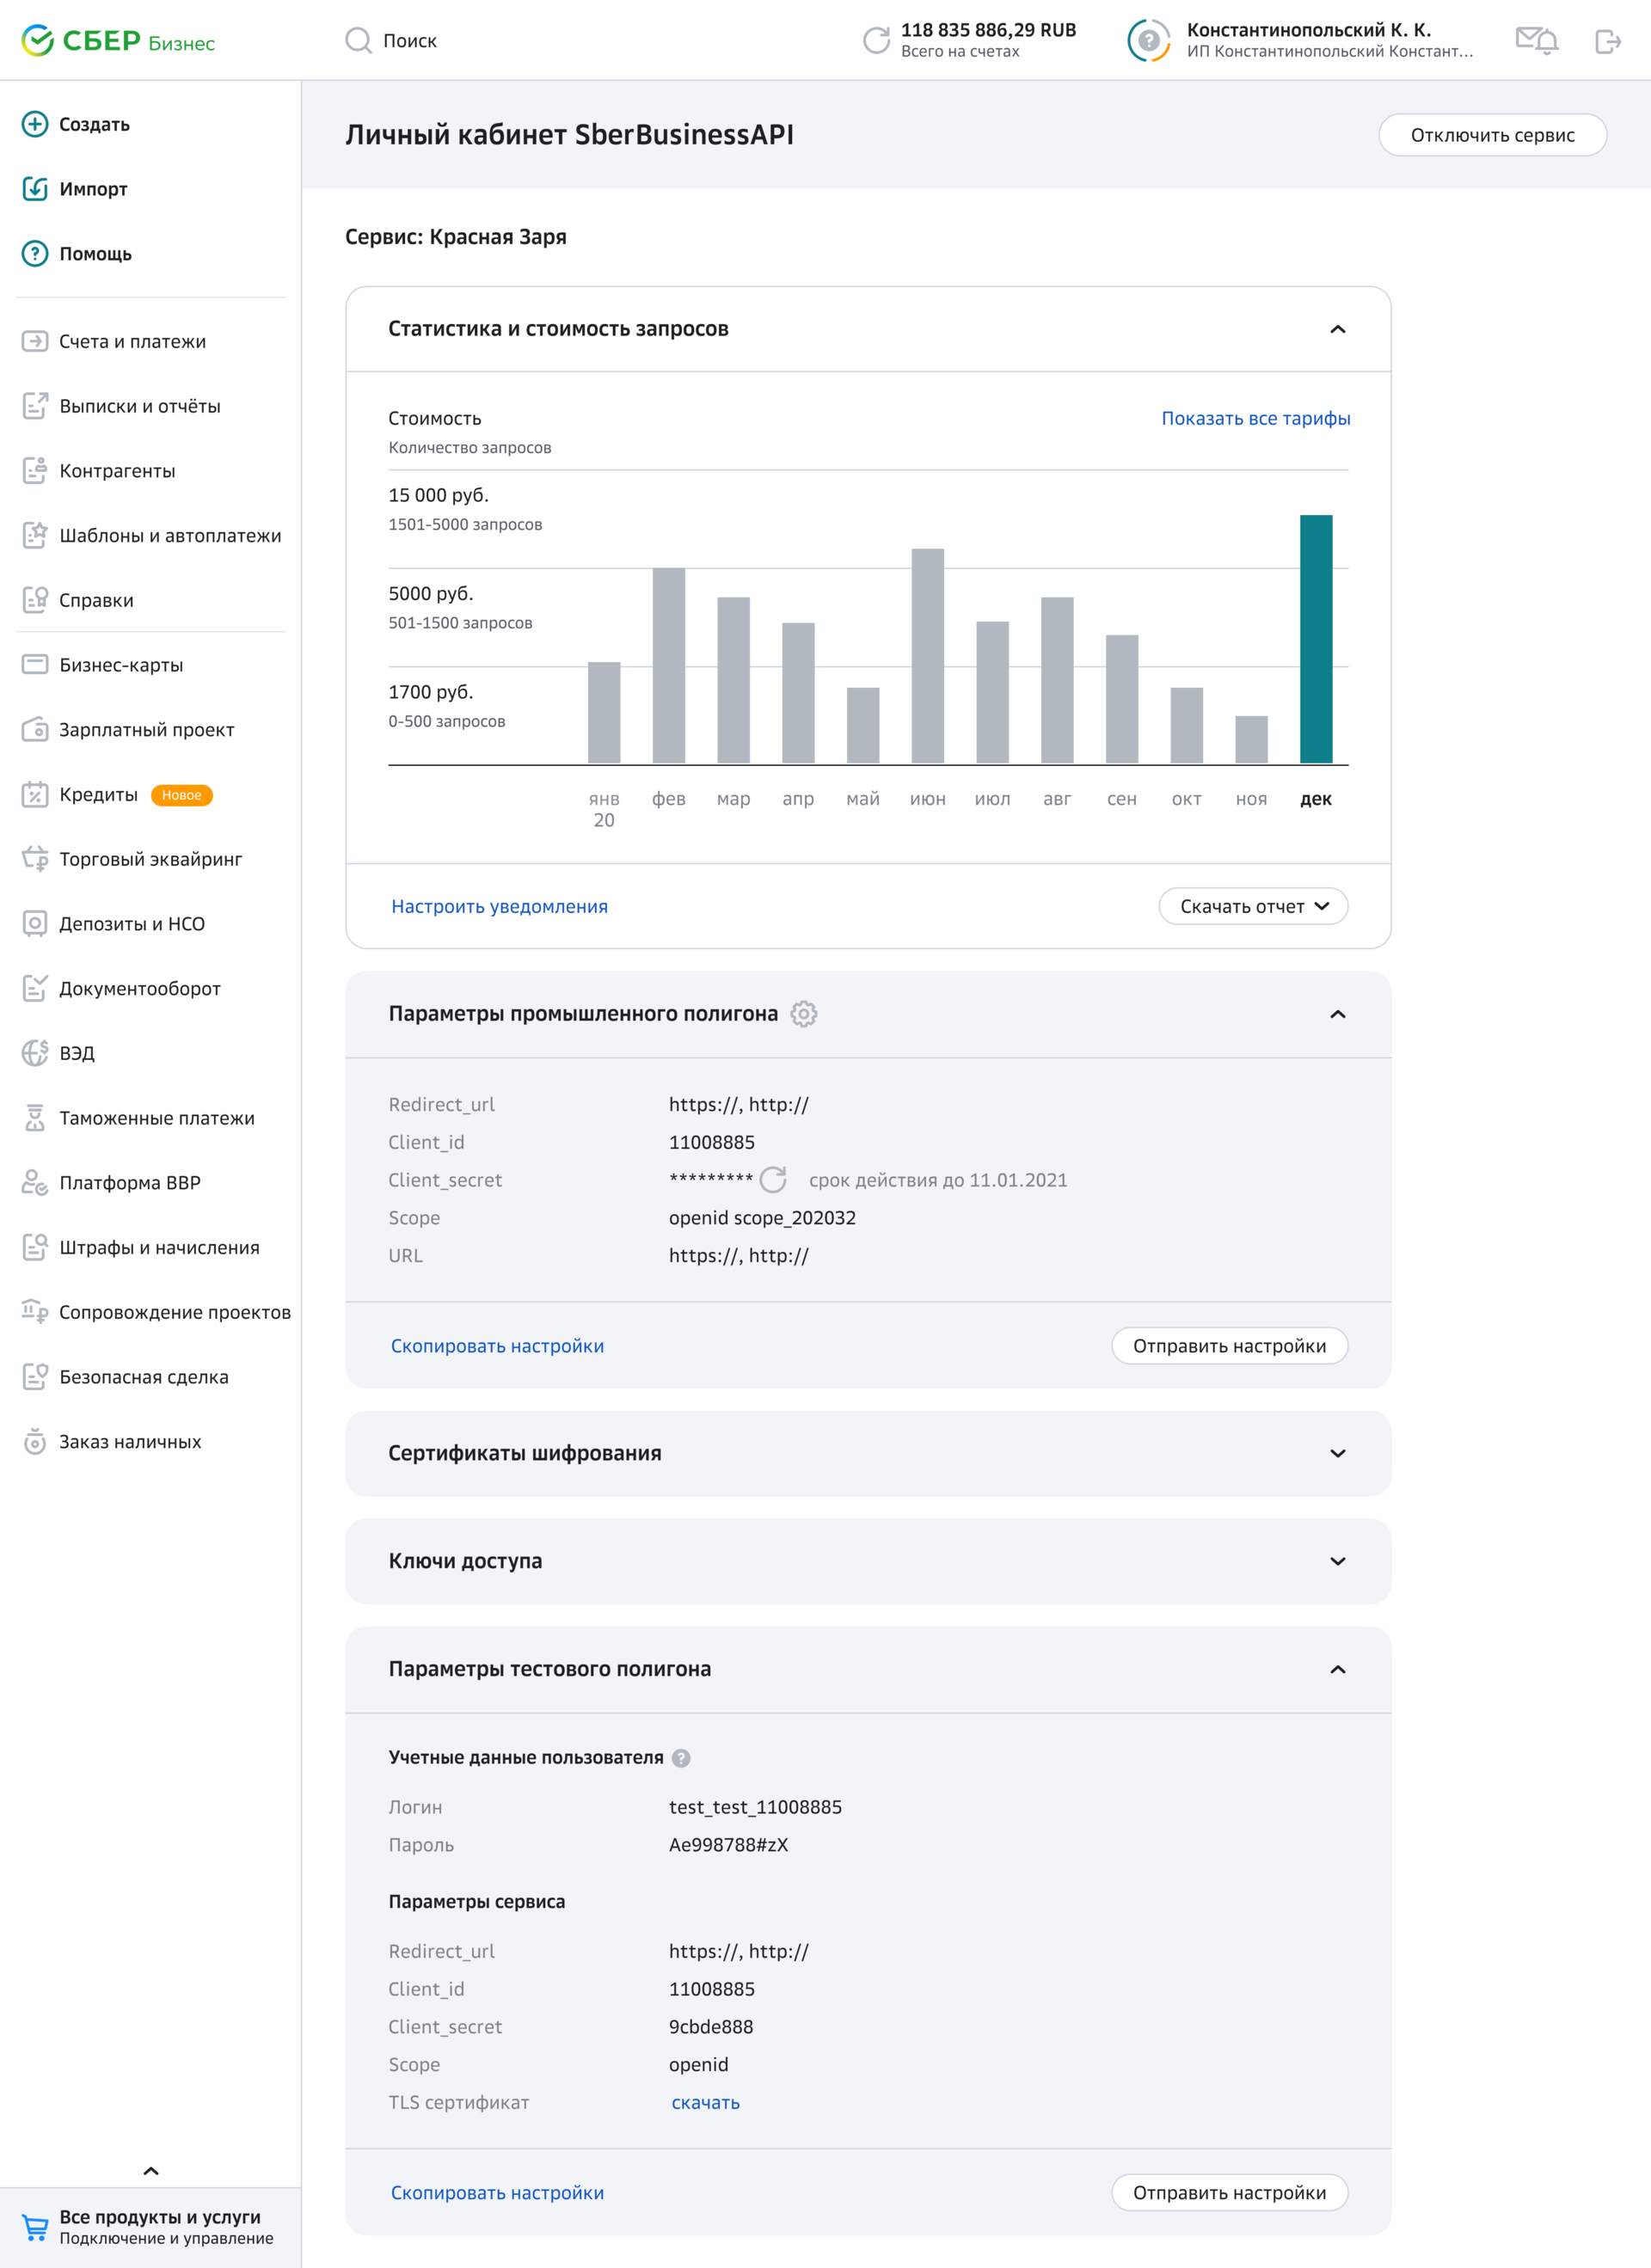1651x2268 pixels.
Task: Click the Шаблоны и автоплатежи icon
Action: click(35, 535)
